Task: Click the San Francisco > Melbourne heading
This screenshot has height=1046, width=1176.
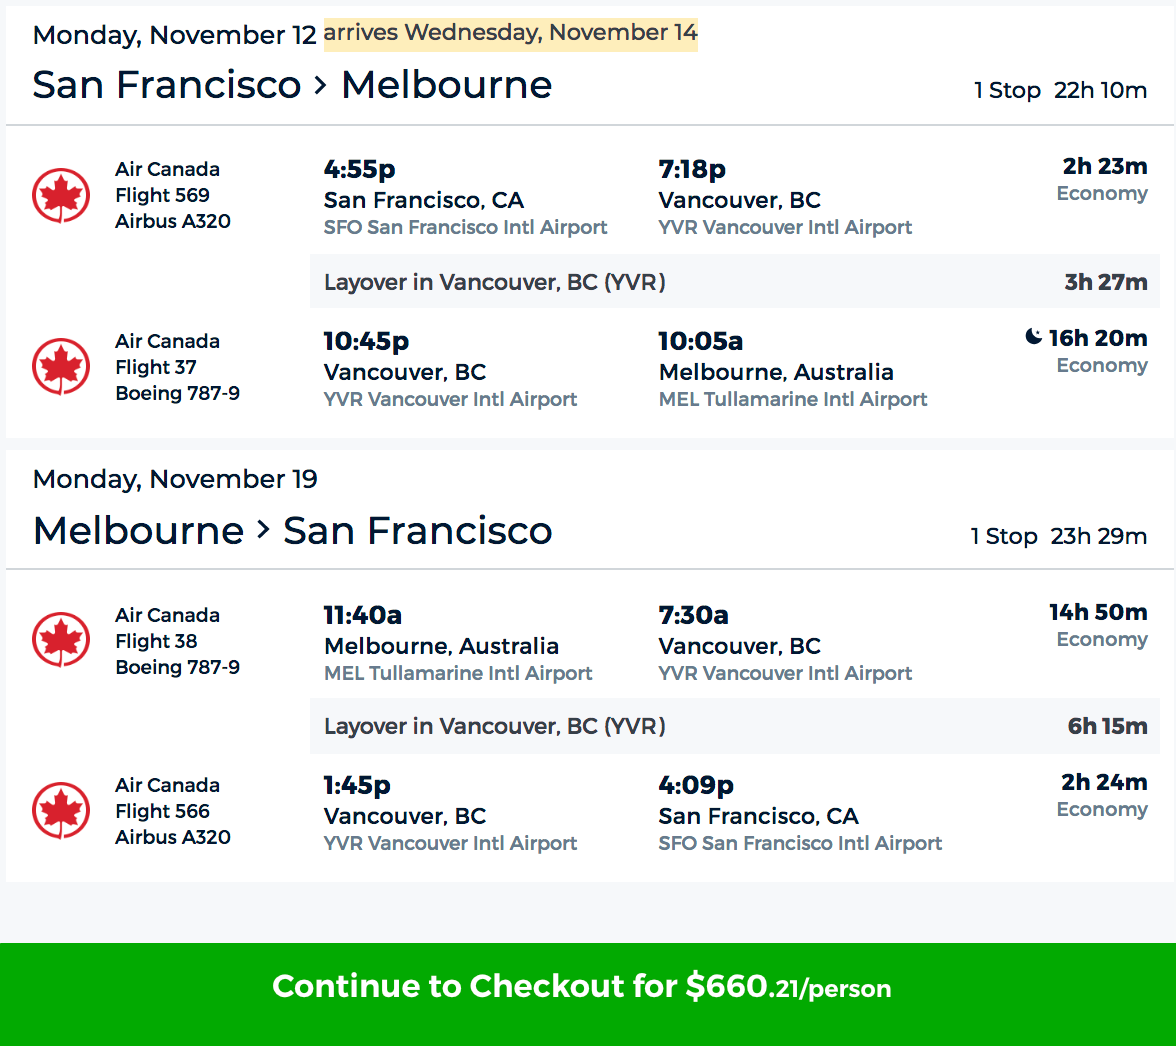Action: 292,85
